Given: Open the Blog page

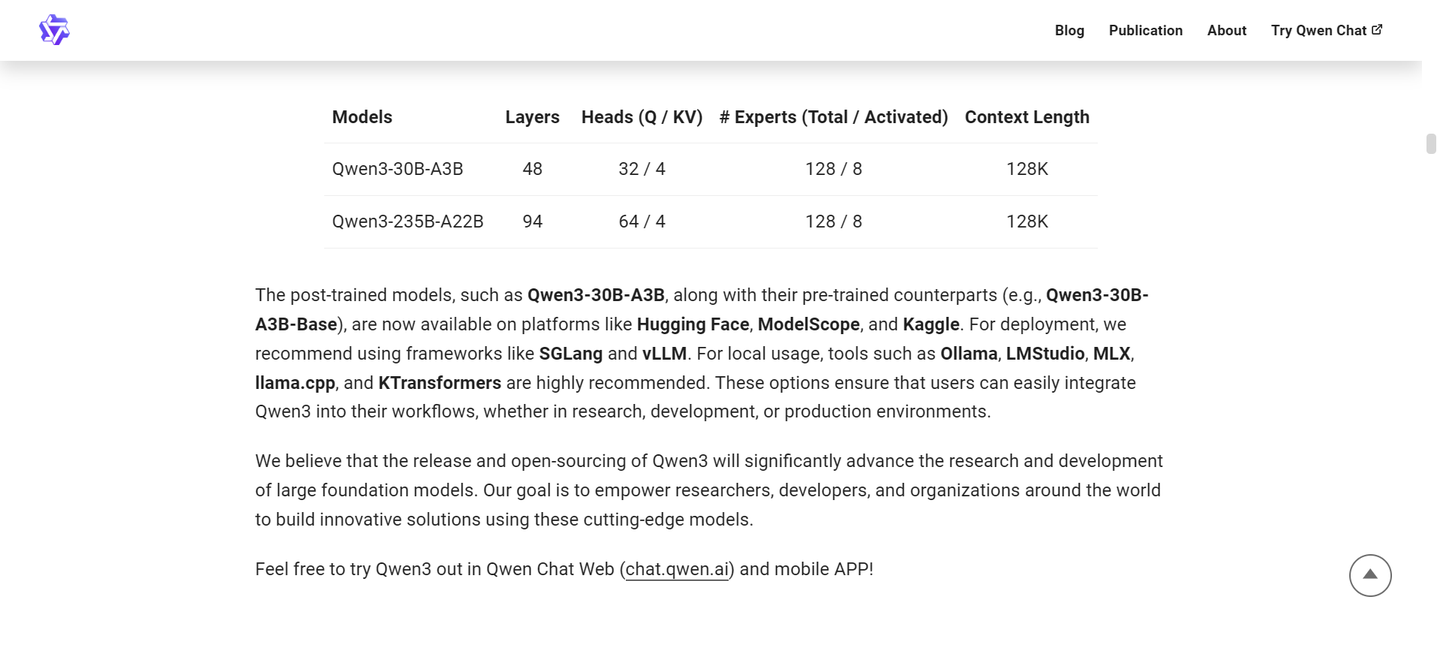Looking at the screenshot, I should coord(1069,30).
